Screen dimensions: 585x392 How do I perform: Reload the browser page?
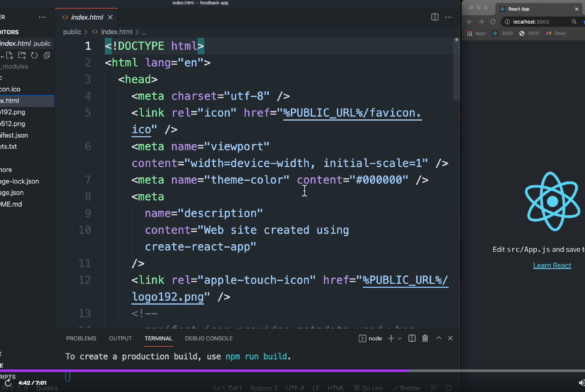493,22
